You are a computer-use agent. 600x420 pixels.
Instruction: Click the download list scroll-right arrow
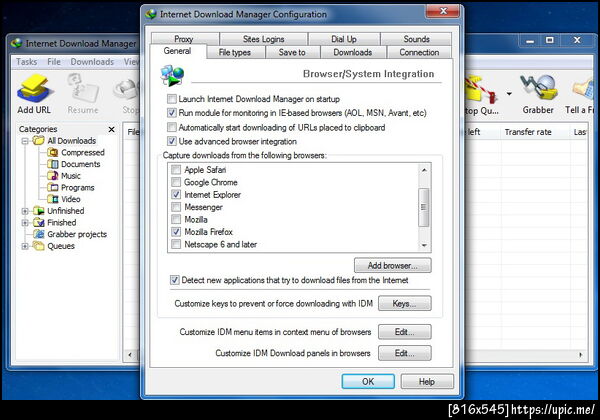click(581, 355)
